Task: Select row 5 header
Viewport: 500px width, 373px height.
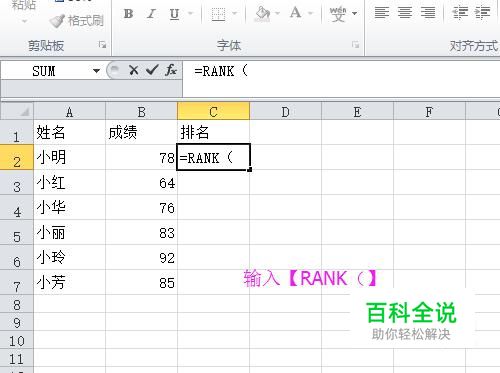Action: (17, 232)
